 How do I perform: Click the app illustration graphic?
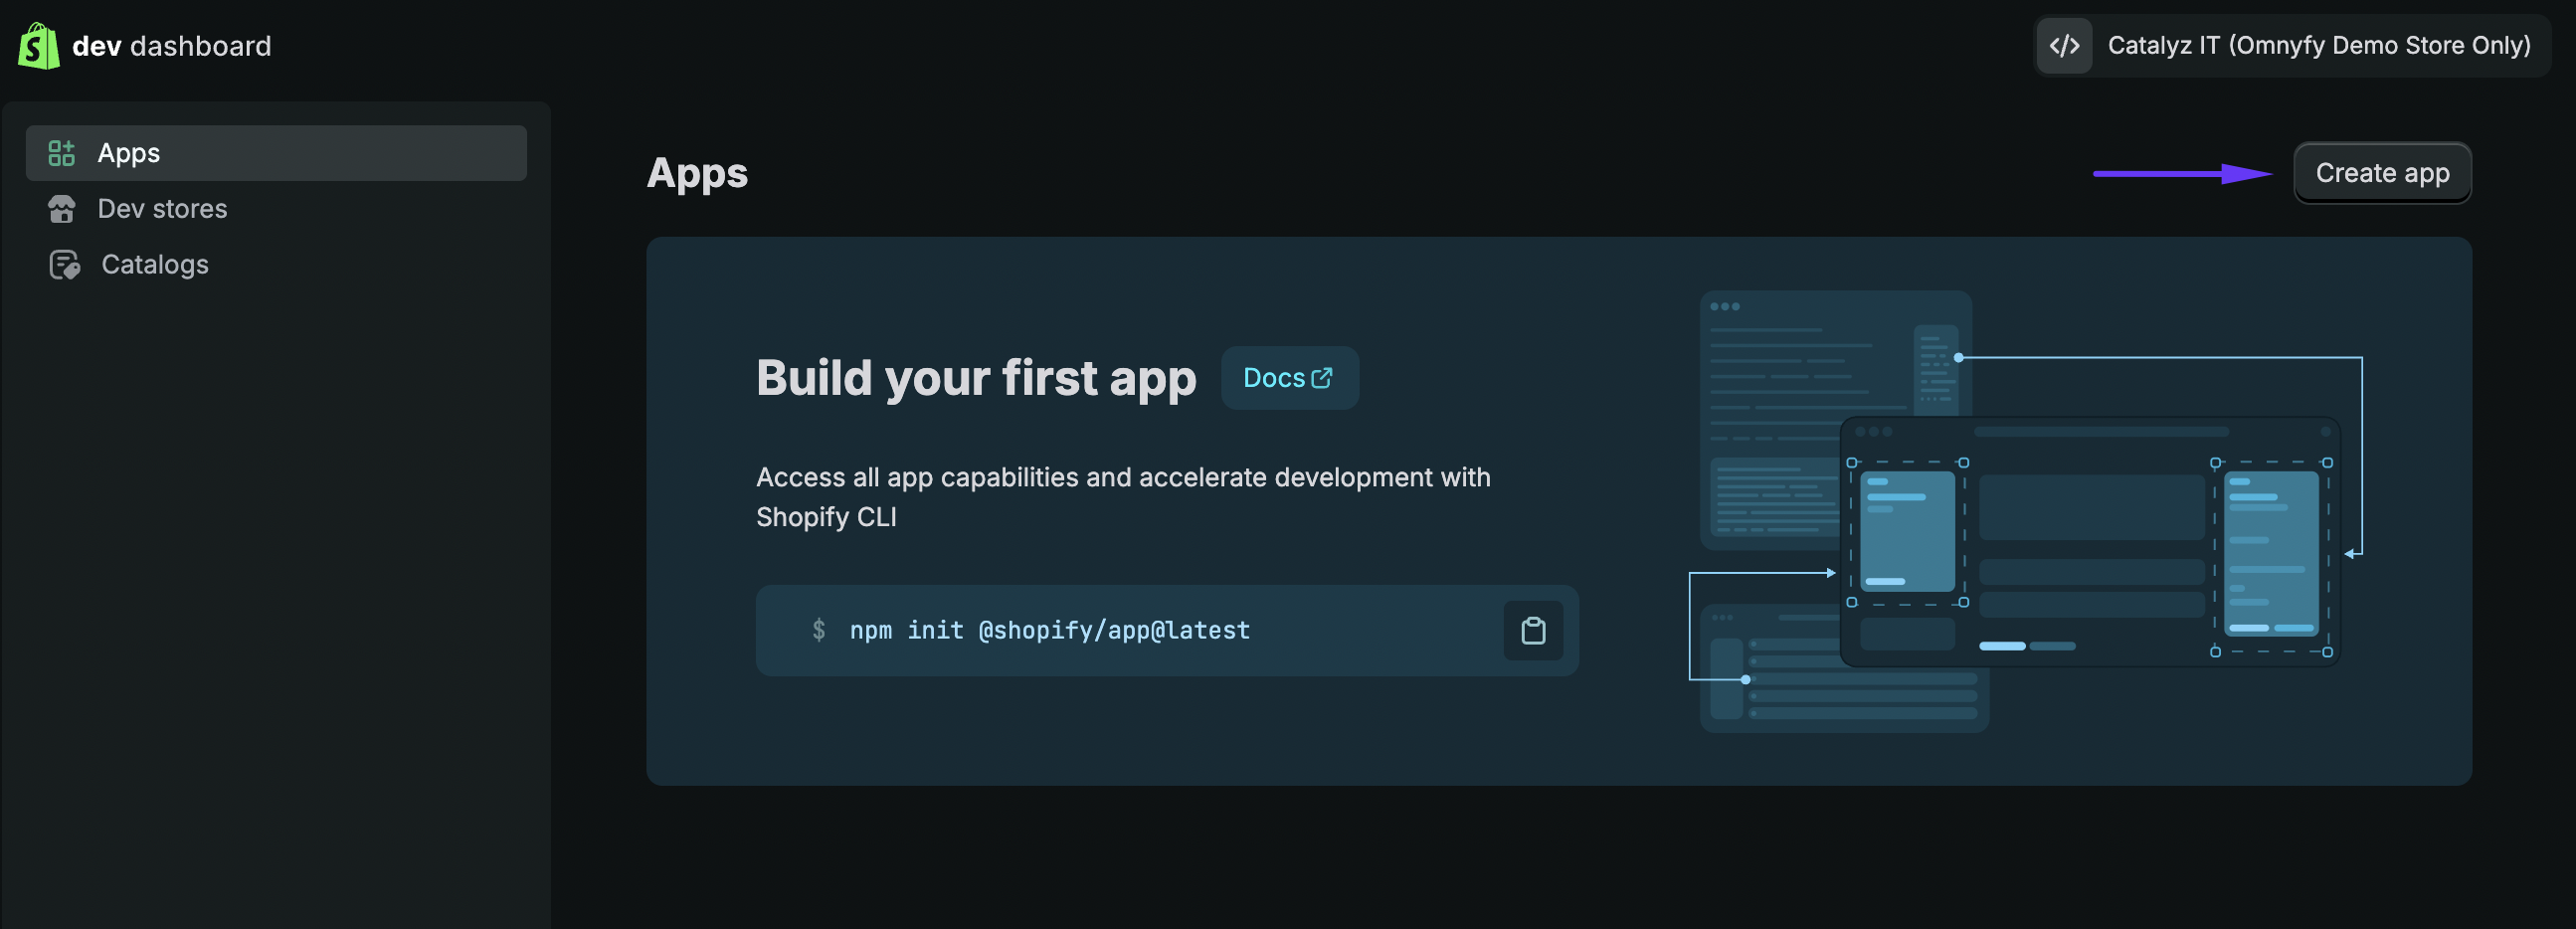[x=2025, y=511]
